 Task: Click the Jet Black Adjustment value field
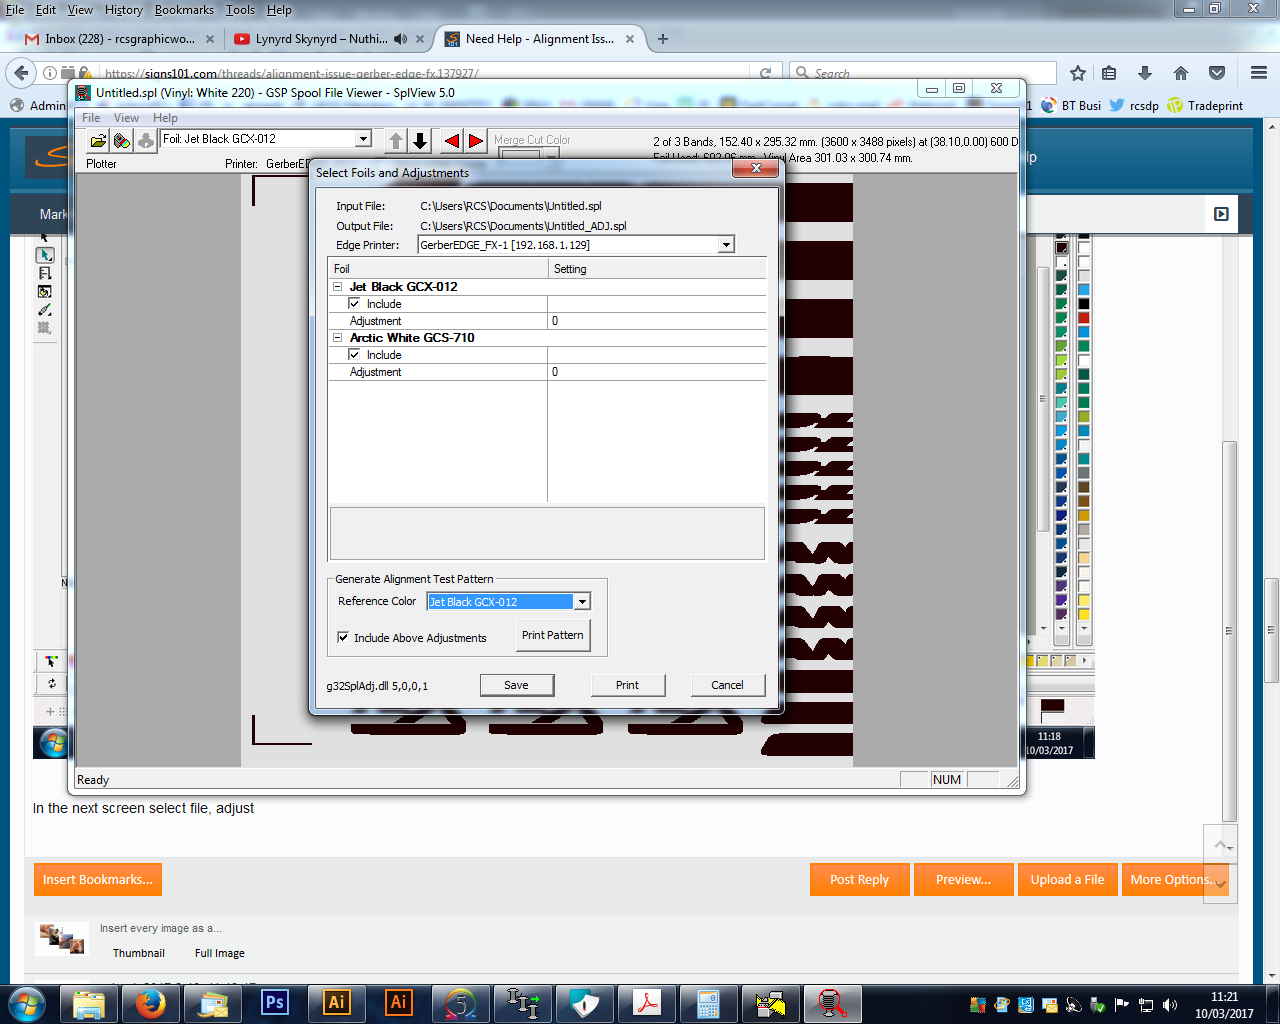(657, 321)
